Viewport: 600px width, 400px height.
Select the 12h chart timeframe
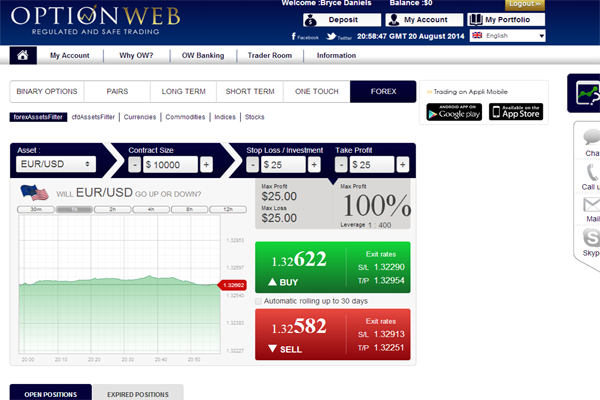click(x=228, y=209)
